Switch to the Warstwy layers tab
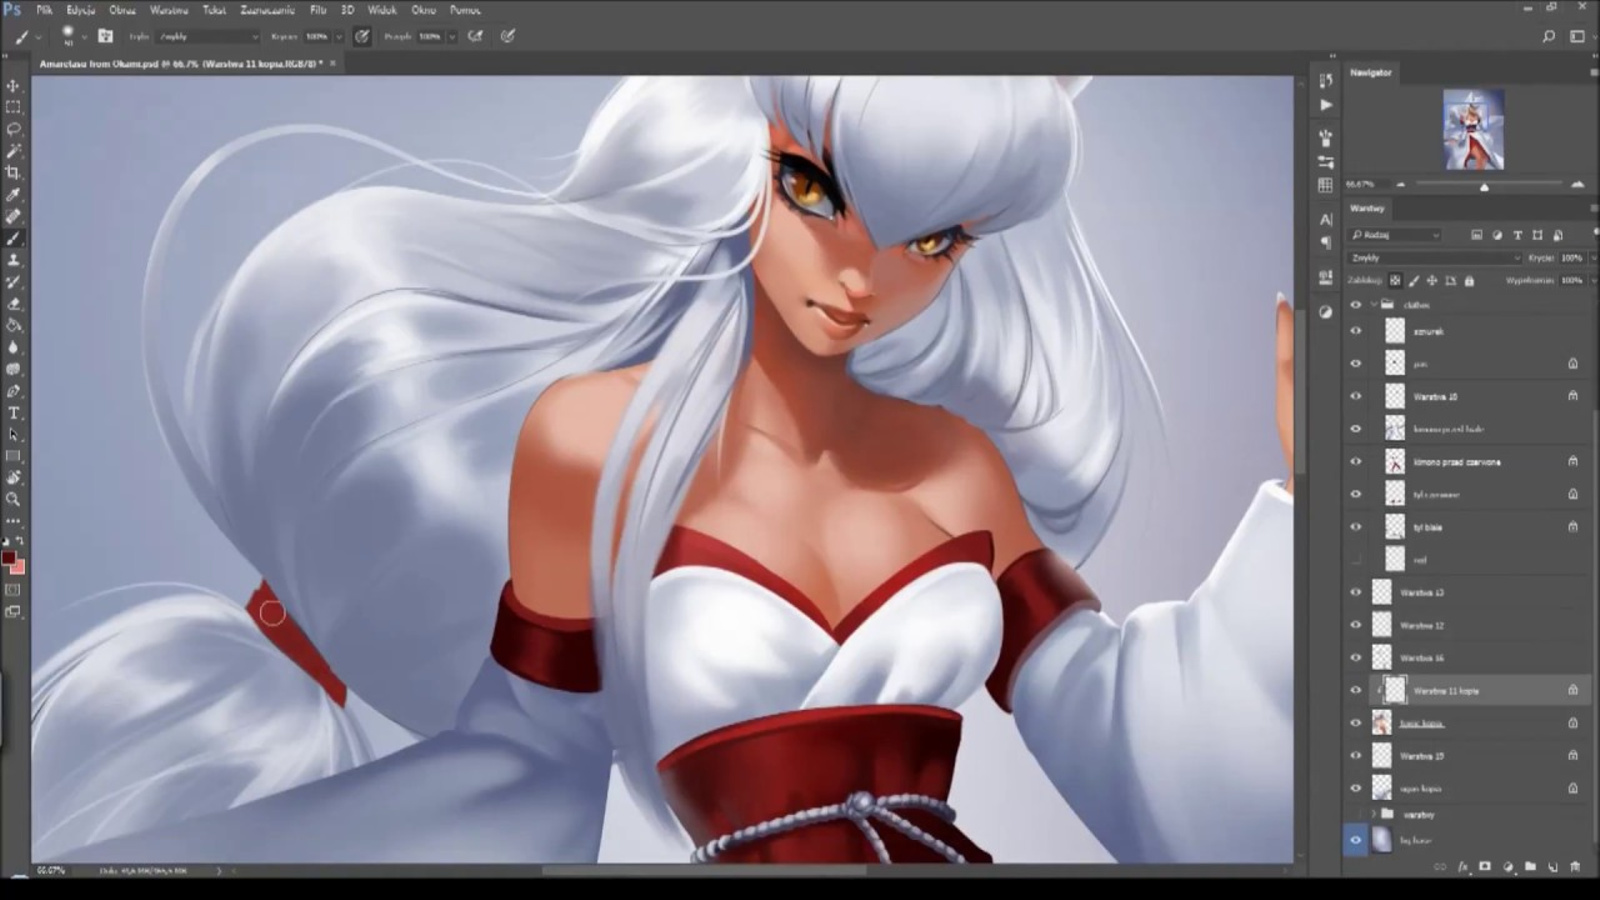The width and height of the screenshot is (1600, 900). tap(1367, 208)
